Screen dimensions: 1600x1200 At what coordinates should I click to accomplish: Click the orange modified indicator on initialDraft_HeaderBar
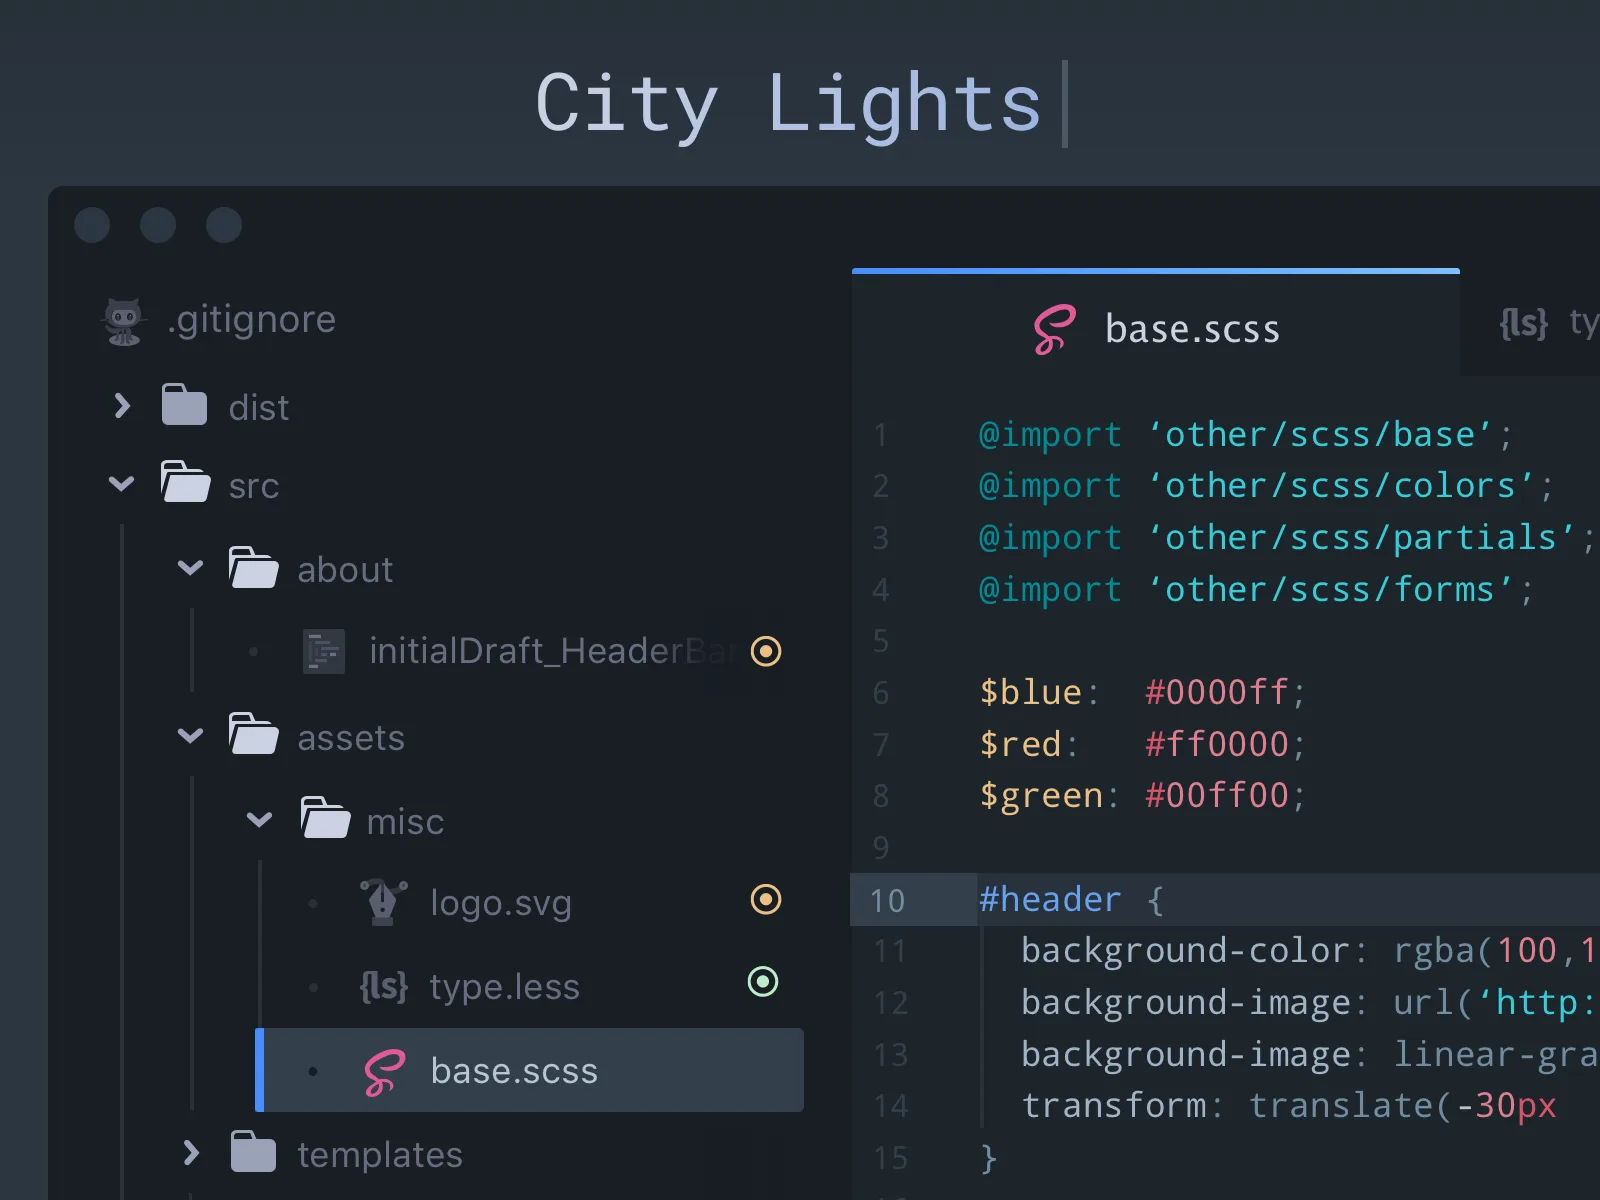(766, 651)
